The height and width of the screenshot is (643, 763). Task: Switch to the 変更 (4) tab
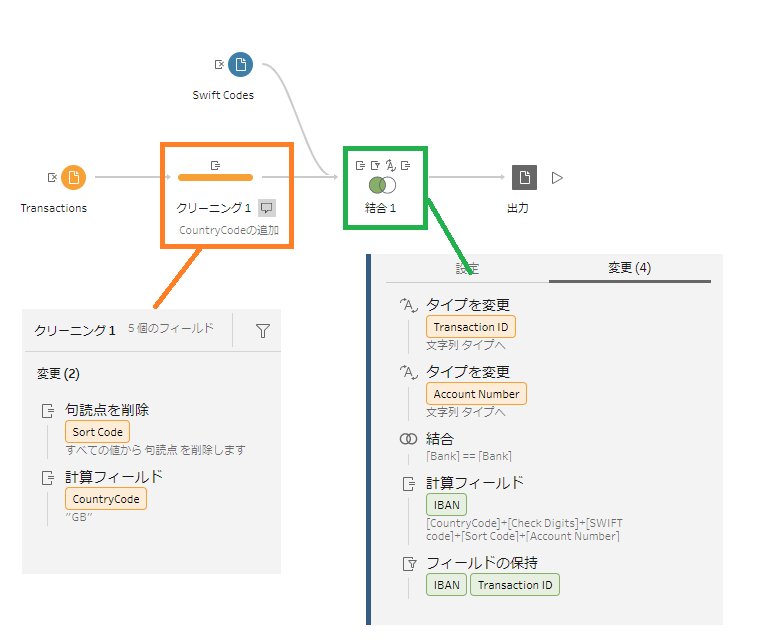pyautogui.click(x=630, y=268)
